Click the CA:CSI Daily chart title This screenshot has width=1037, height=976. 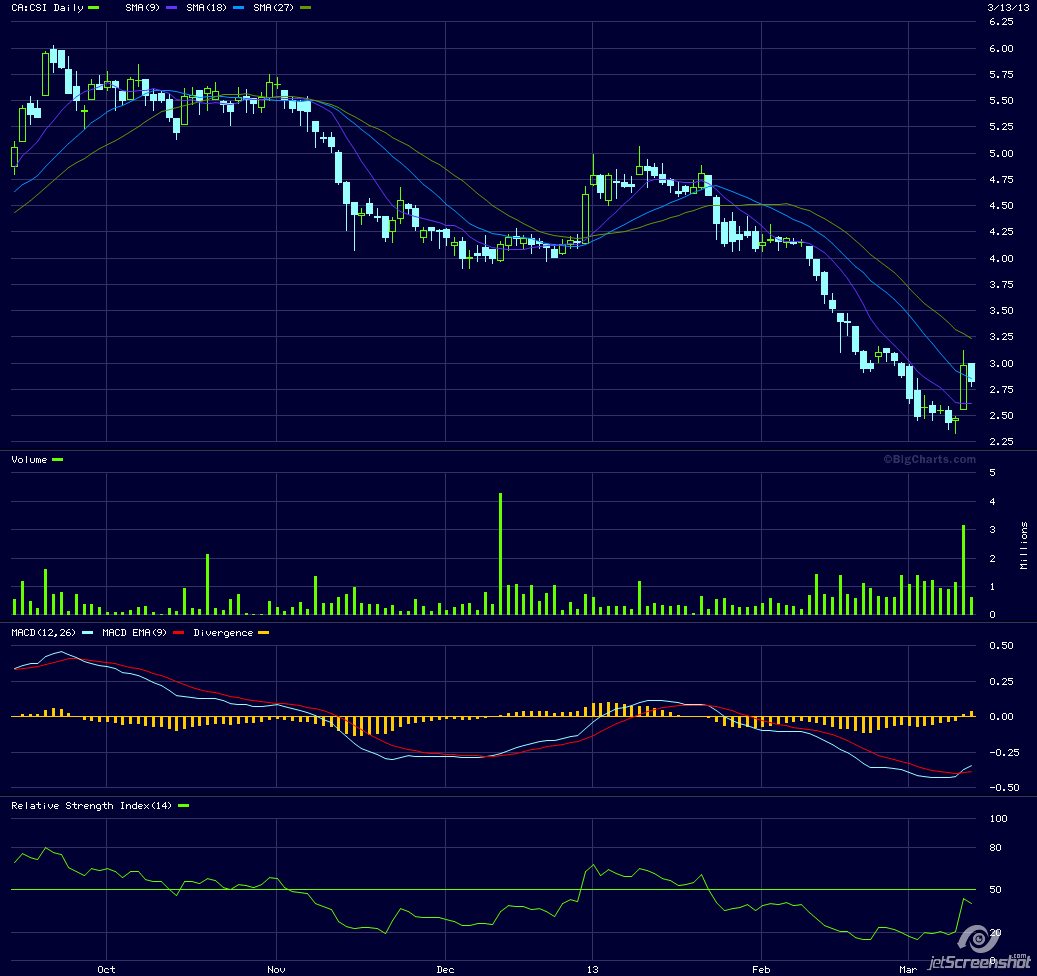coord(47,8)
